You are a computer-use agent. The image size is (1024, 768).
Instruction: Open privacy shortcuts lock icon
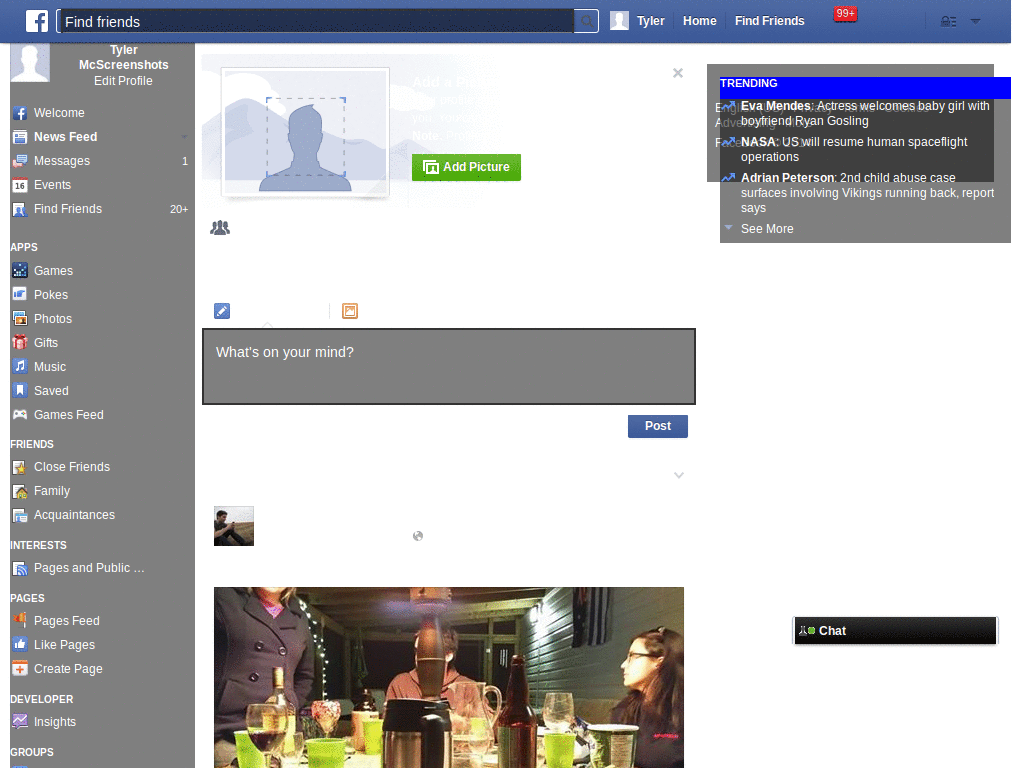(x=948, y=22)
